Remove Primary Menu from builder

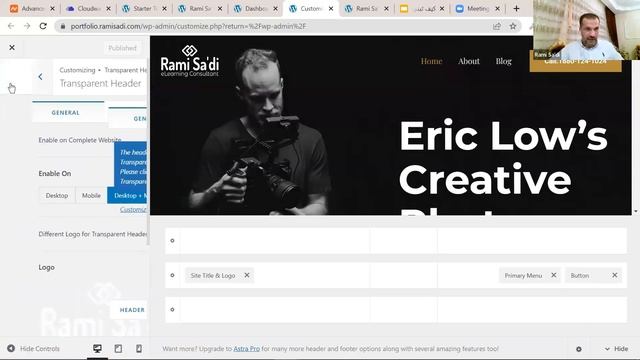(554, 275)
